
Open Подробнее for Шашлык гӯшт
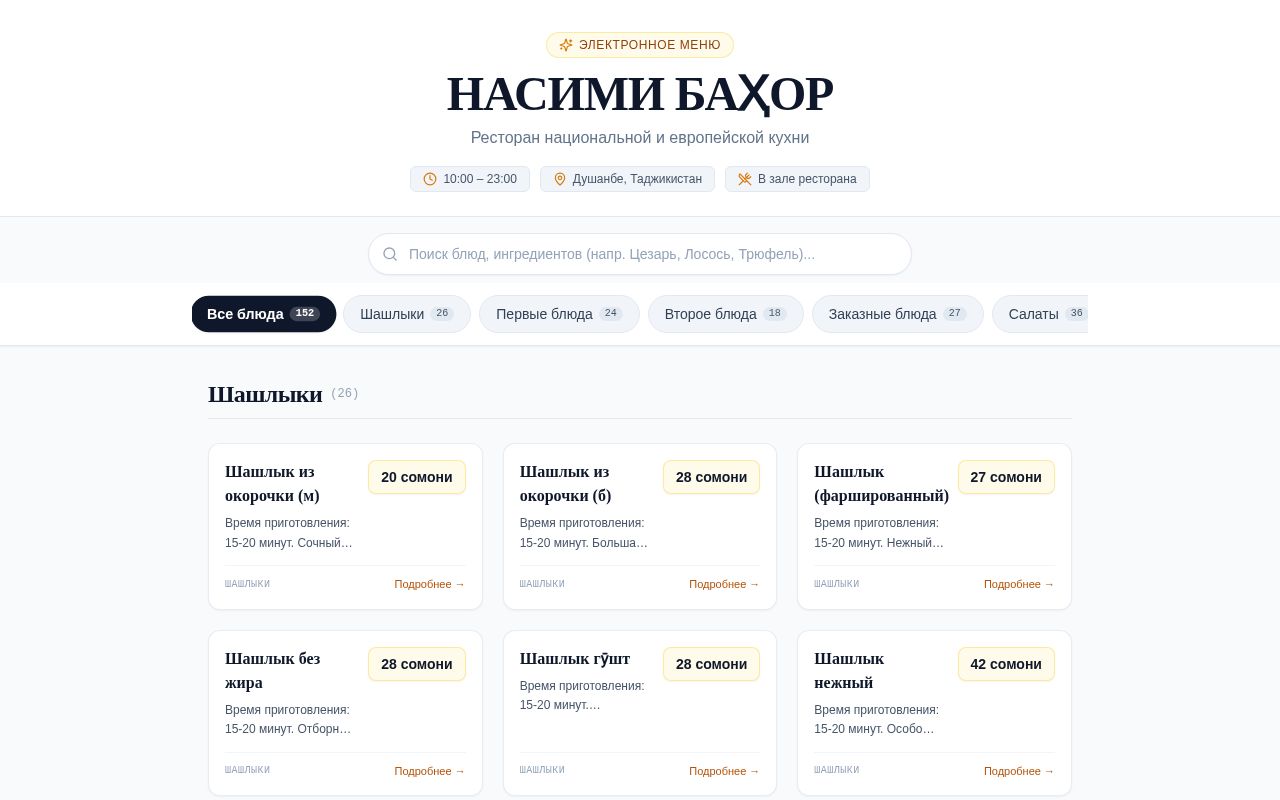pyautogui.click(x=724, y=771)
